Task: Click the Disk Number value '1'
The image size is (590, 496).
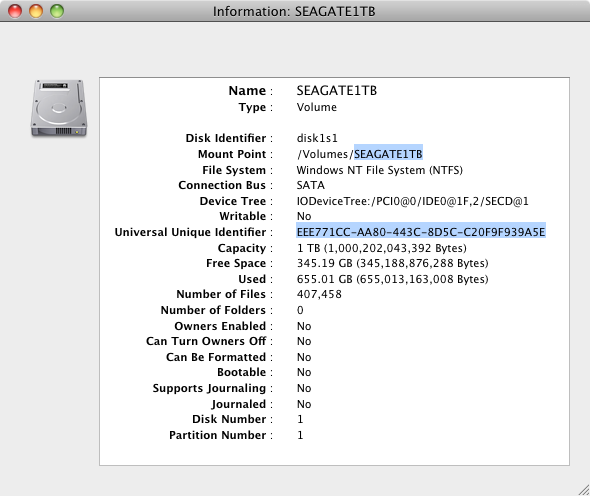Action: click(300, 419)
